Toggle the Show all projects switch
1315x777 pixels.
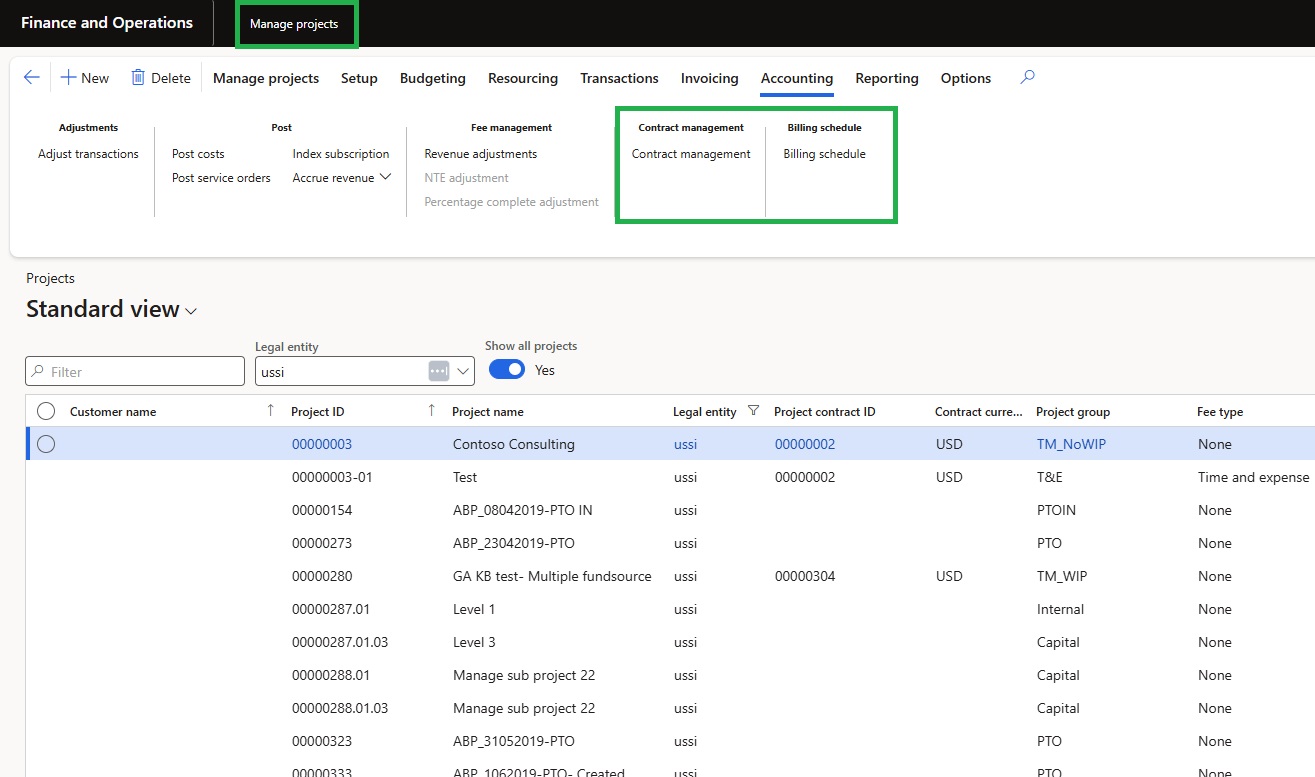coord(507,370)
